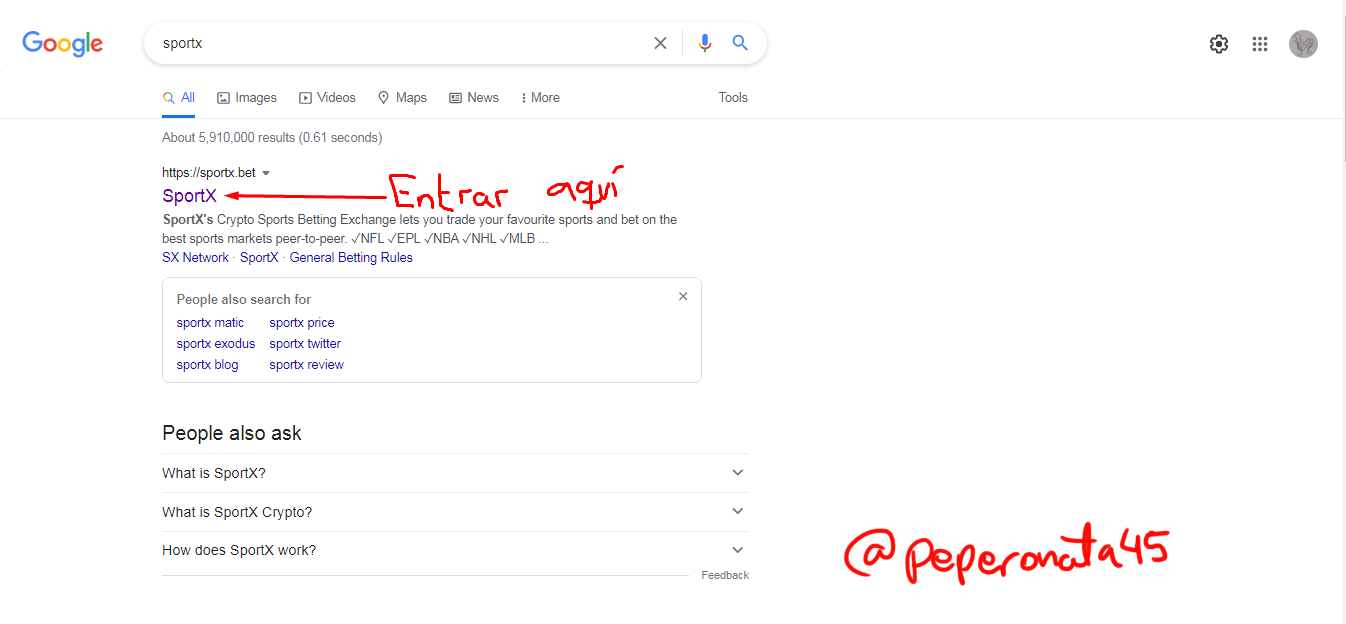
Task: Submit search with the magnifier icon
Action: [740, 43]
